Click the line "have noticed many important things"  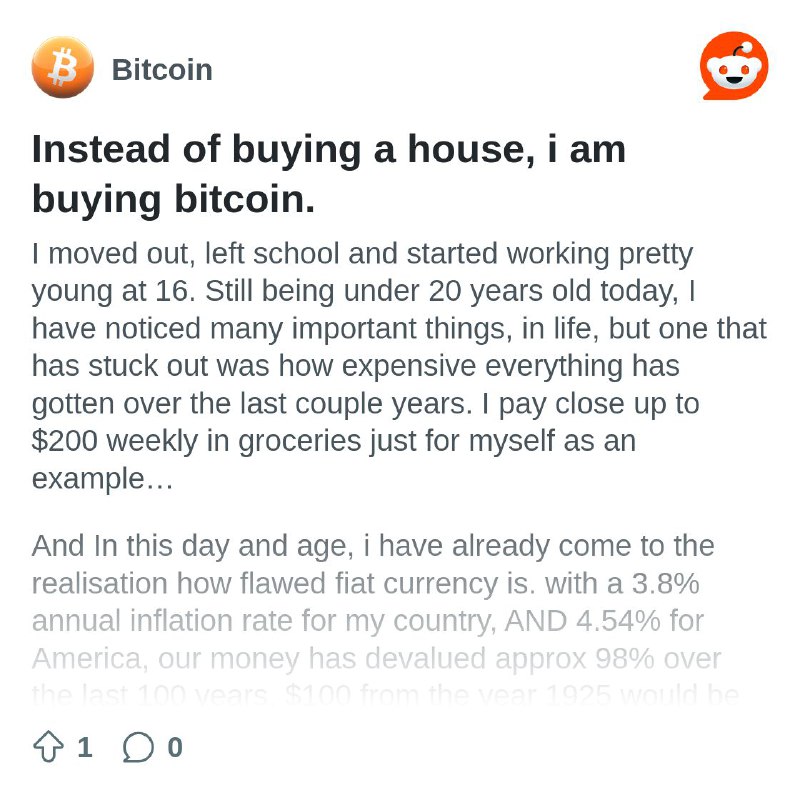pyautogui.click(x=399, y=329)
